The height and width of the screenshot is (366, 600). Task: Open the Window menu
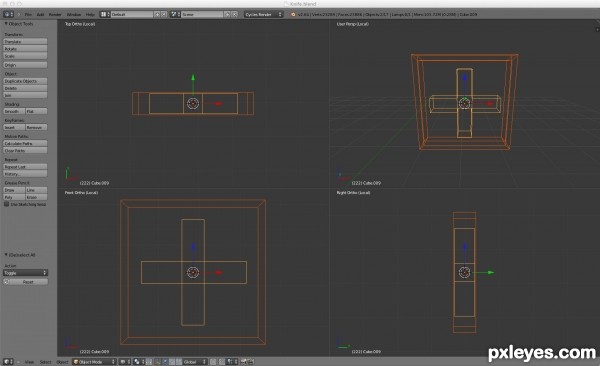(x=73, y=14)
